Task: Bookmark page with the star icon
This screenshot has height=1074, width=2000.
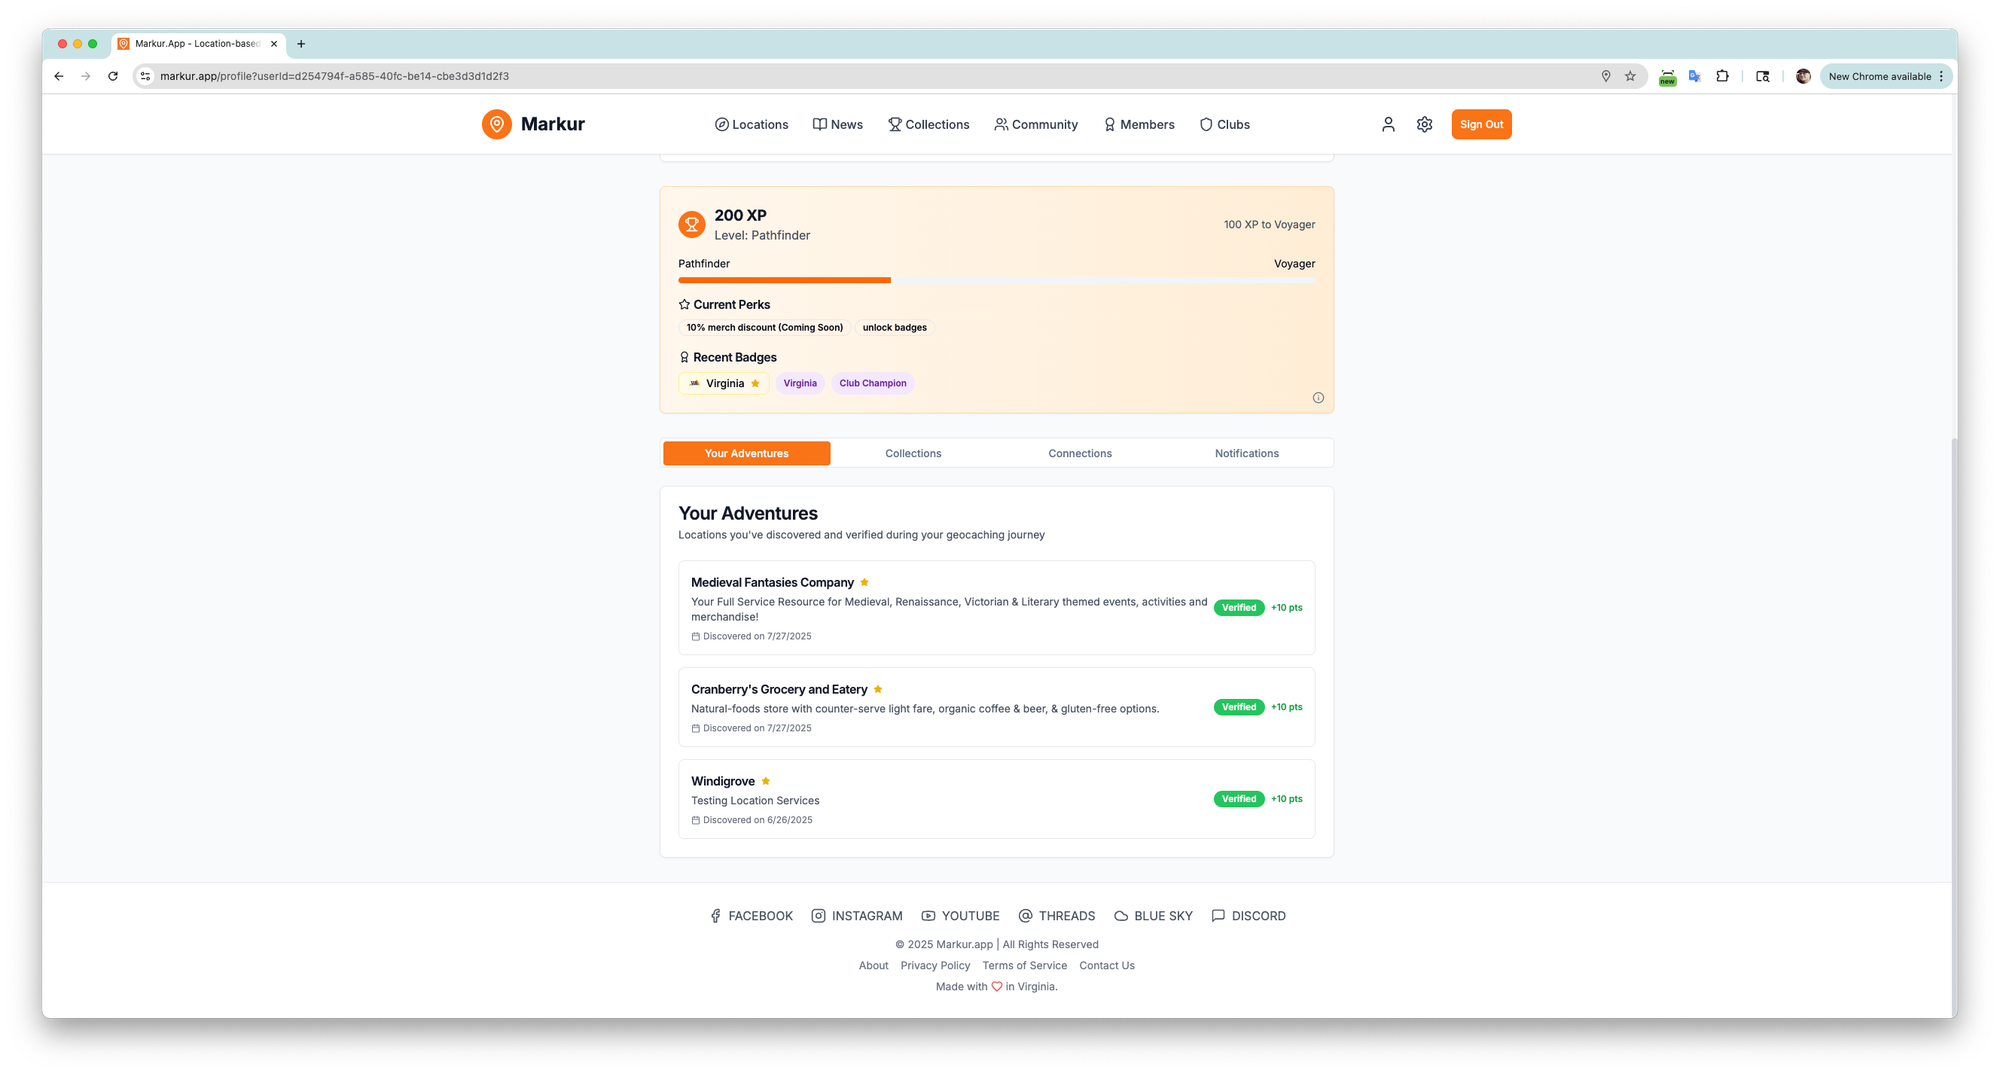Action: tap(1630, 76)
